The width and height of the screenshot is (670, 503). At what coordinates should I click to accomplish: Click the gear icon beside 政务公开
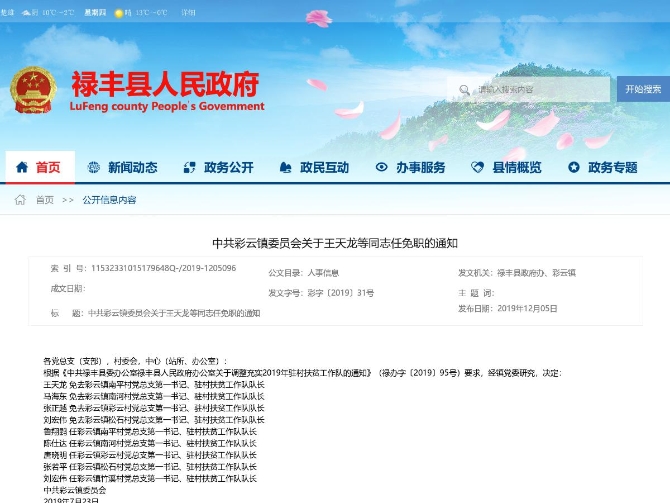pos(187,167)
